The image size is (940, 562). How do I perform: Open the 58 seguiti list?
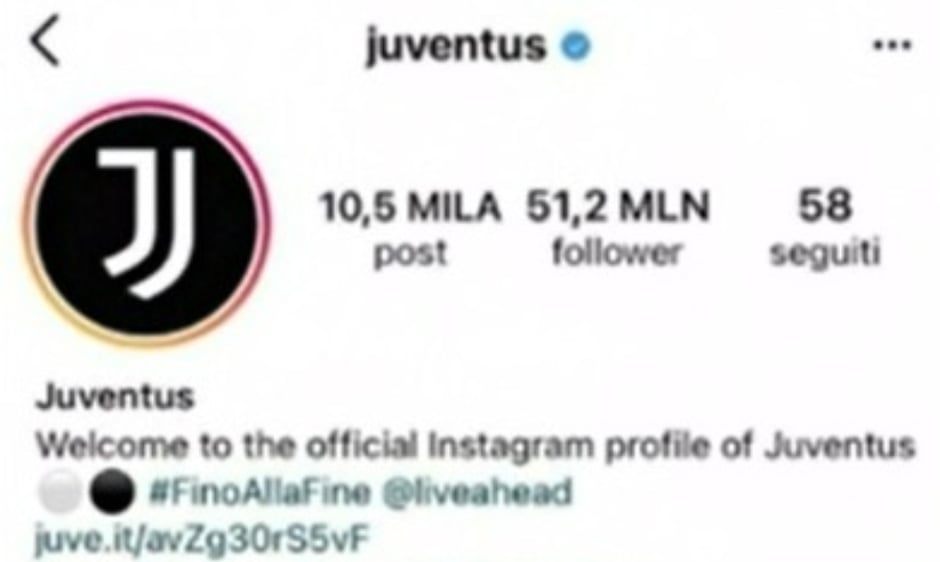coord(825,229)
